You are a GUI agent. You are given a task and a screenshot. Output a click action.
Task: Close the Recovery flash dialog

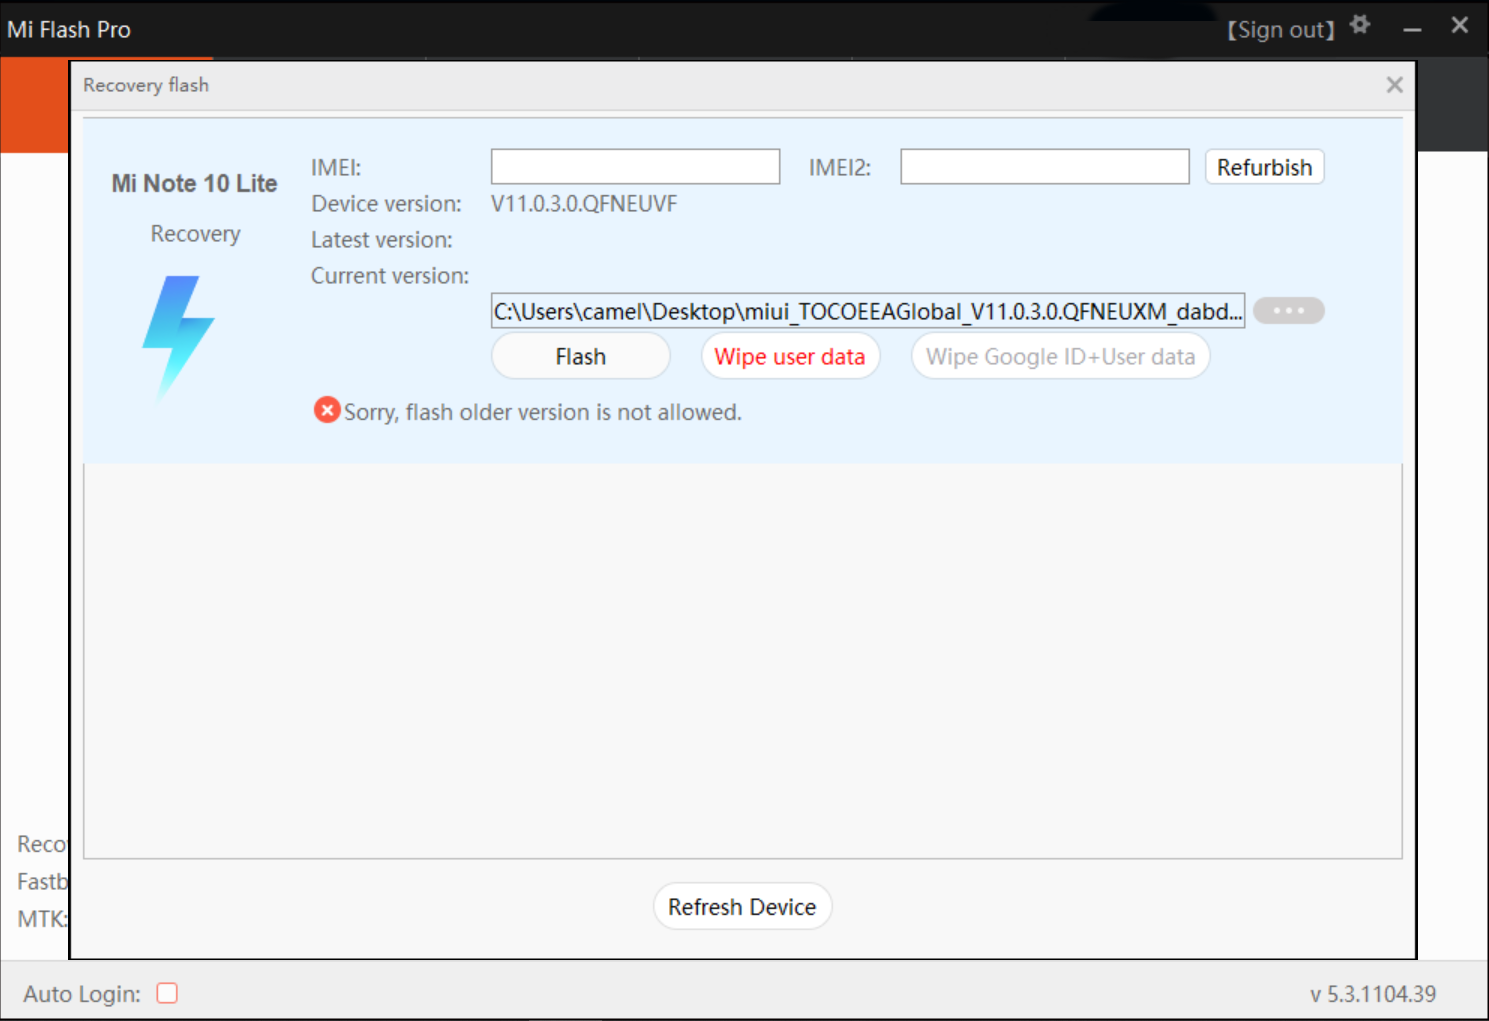pyautogui.click(x=1394, y=85)
